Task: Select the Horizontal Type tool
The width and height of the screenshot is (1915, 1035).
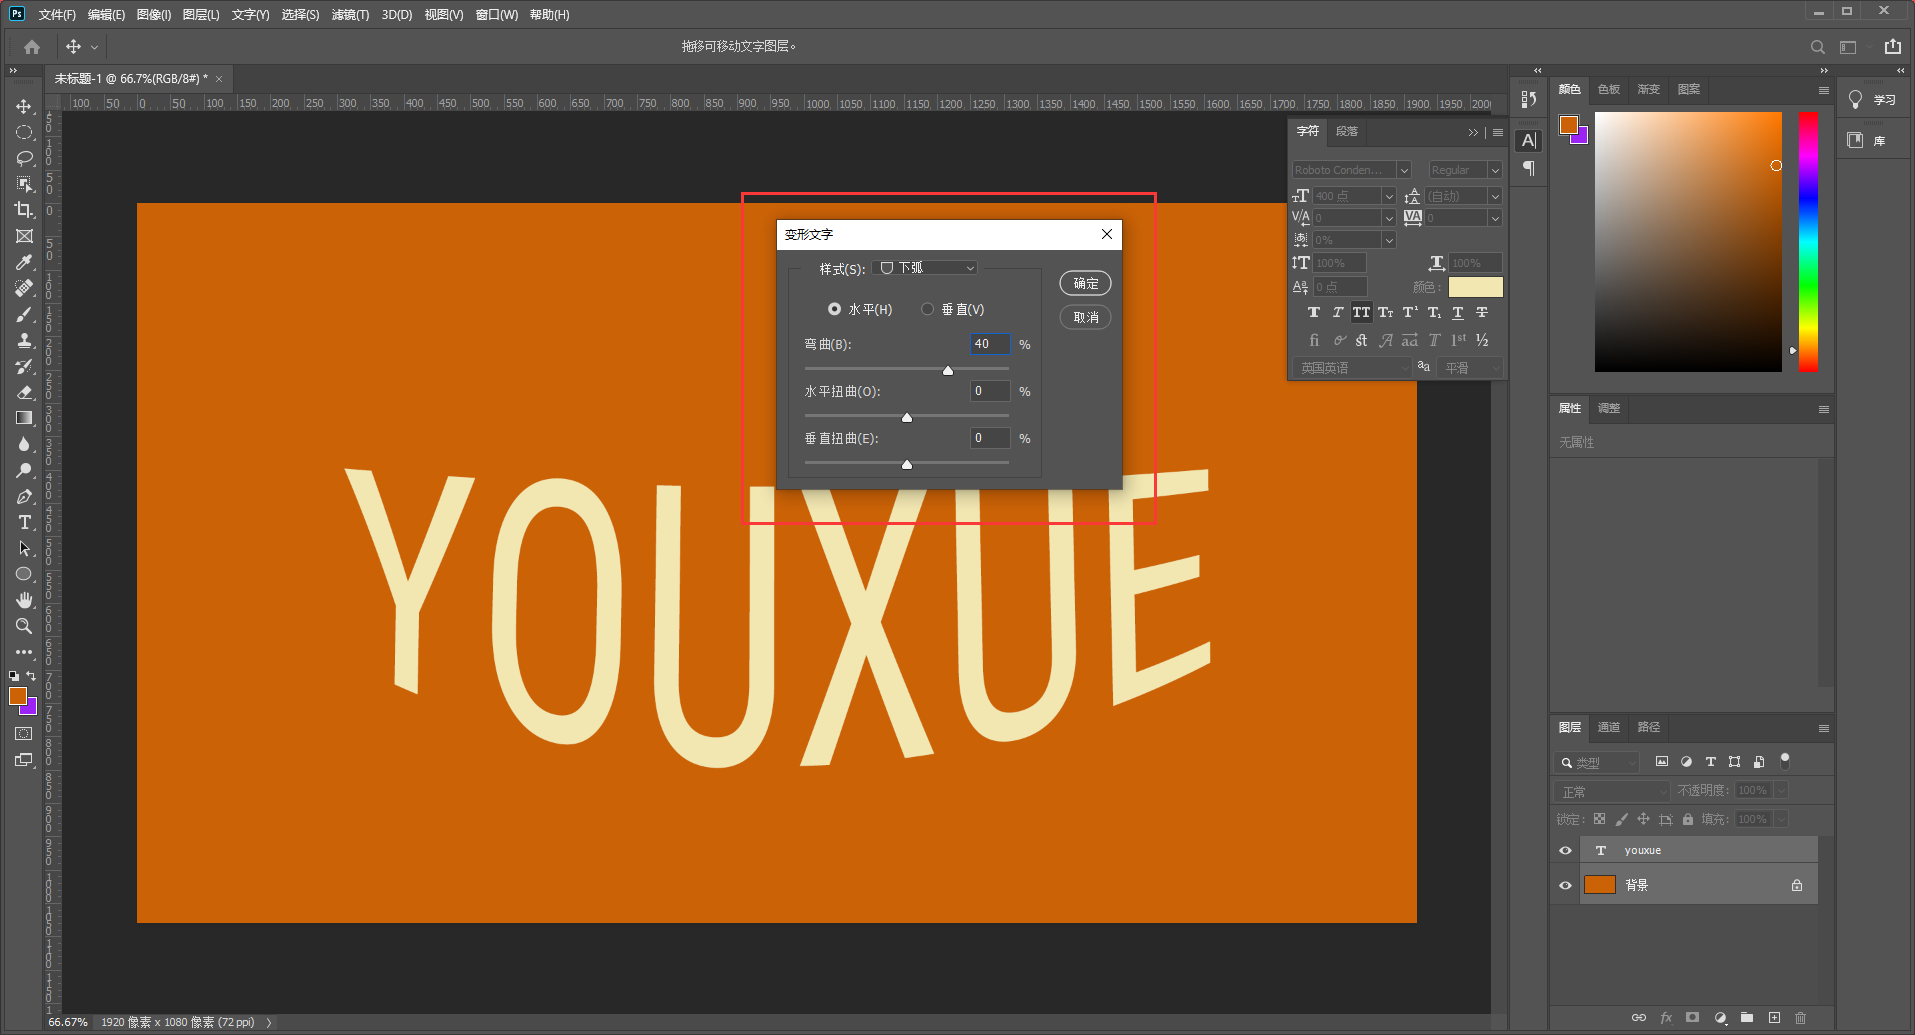Action: point(24,522)
